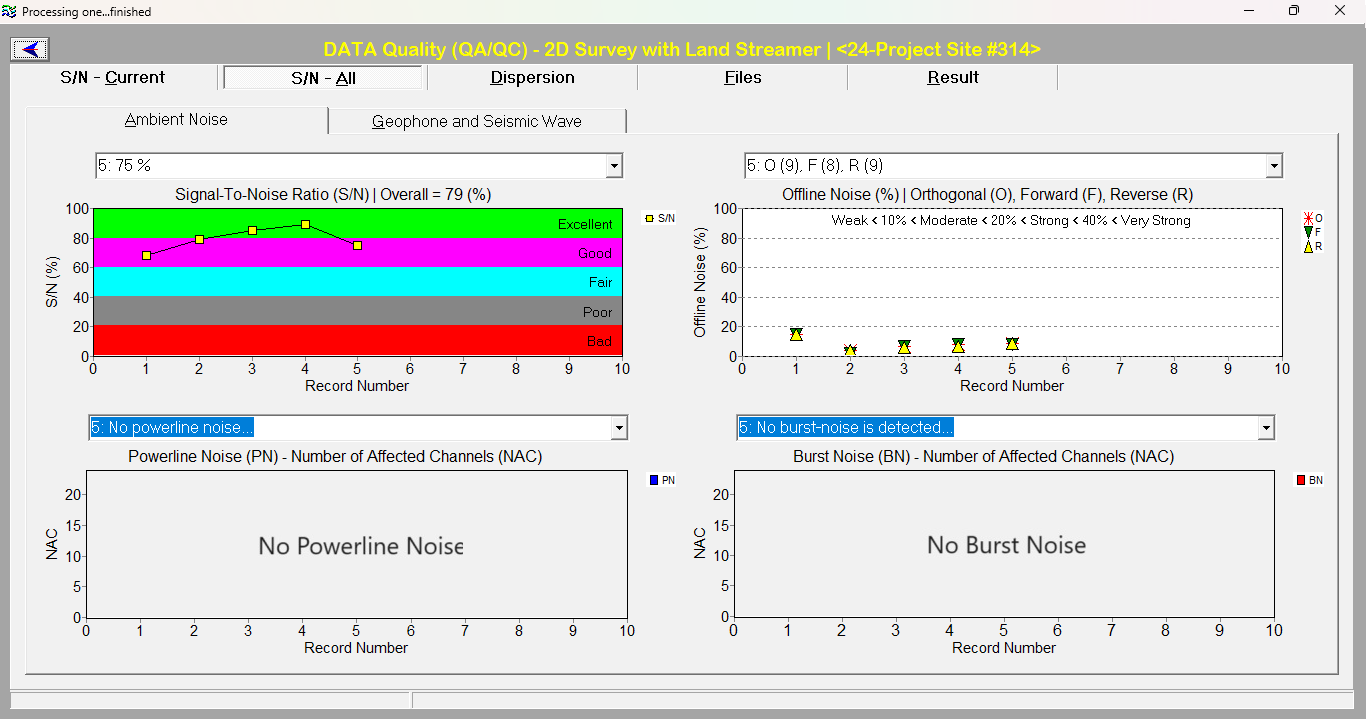Click the yellow S/N legend marker

pos(650,217)
